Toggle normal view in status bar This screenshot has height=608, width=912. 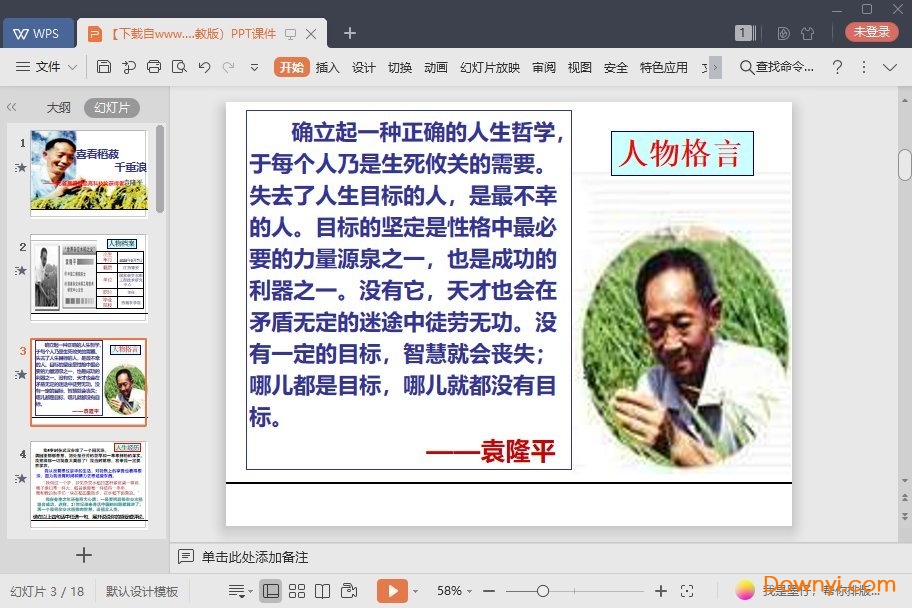(x=270, y=591)
